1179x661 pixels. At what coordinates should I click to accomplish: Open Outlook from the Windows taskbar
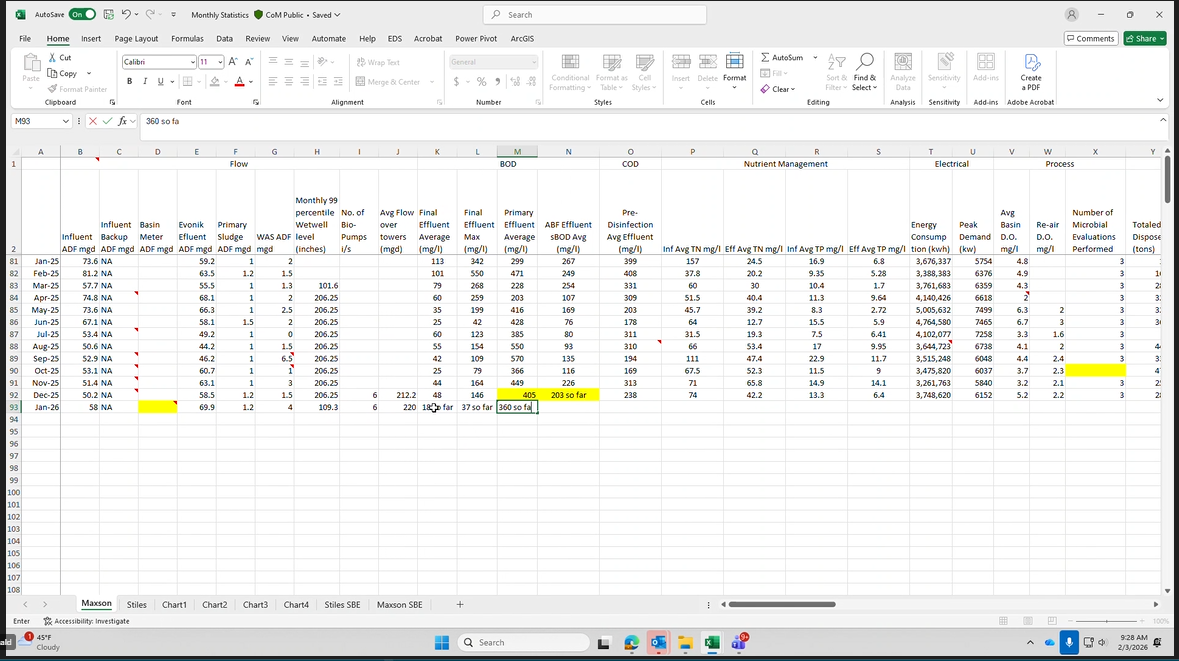(658, 642)
